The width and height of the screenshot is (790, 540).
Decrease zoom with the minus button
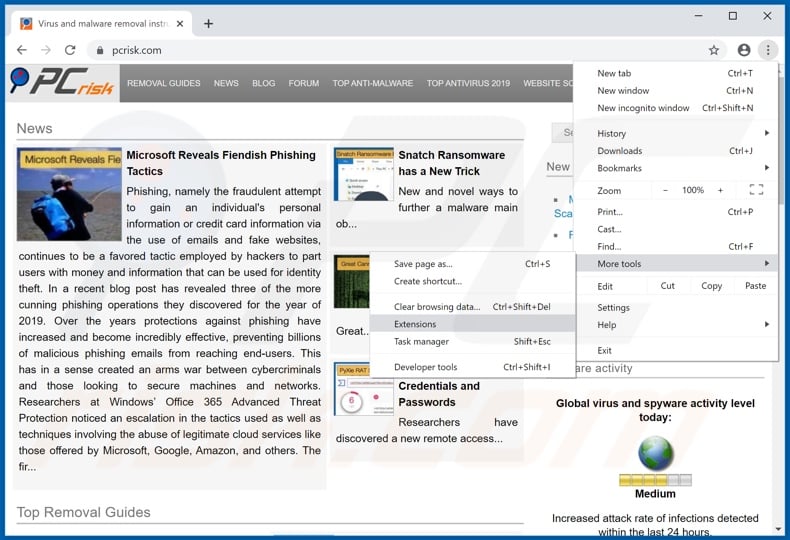(x=665, y=190)
